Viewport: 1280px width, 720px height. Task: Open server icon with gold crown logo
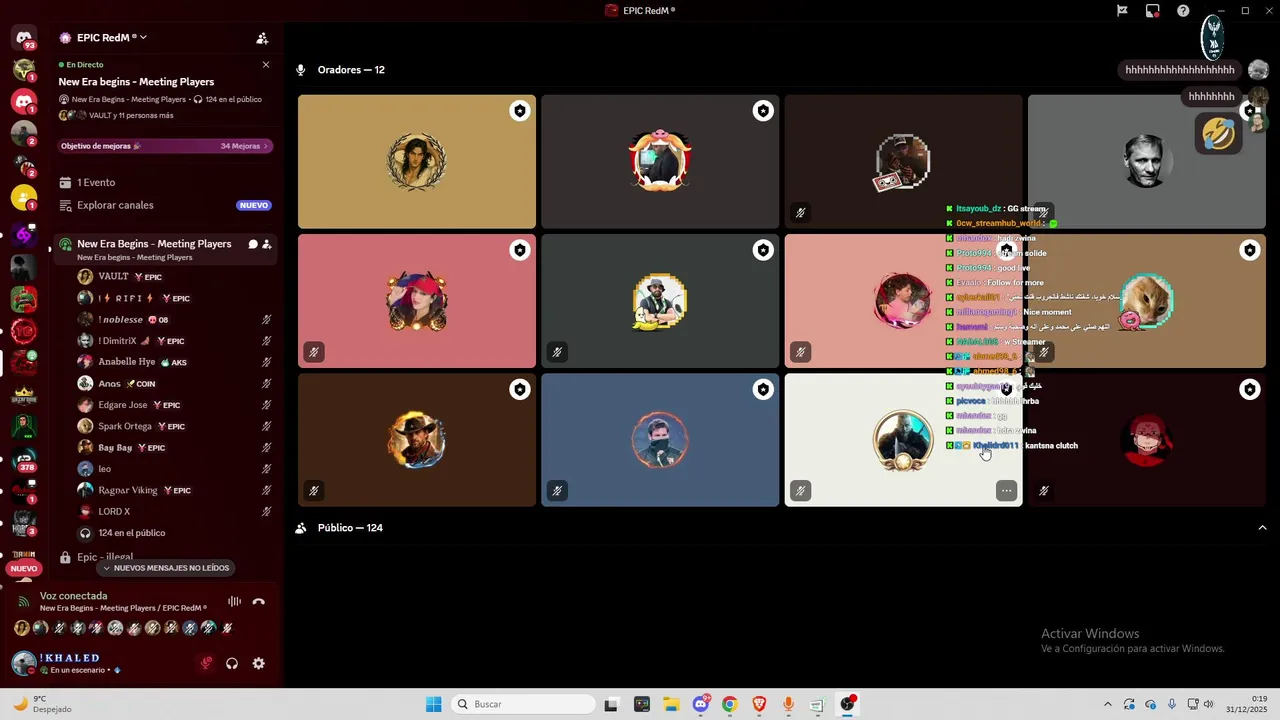click(x=24, y=395)
